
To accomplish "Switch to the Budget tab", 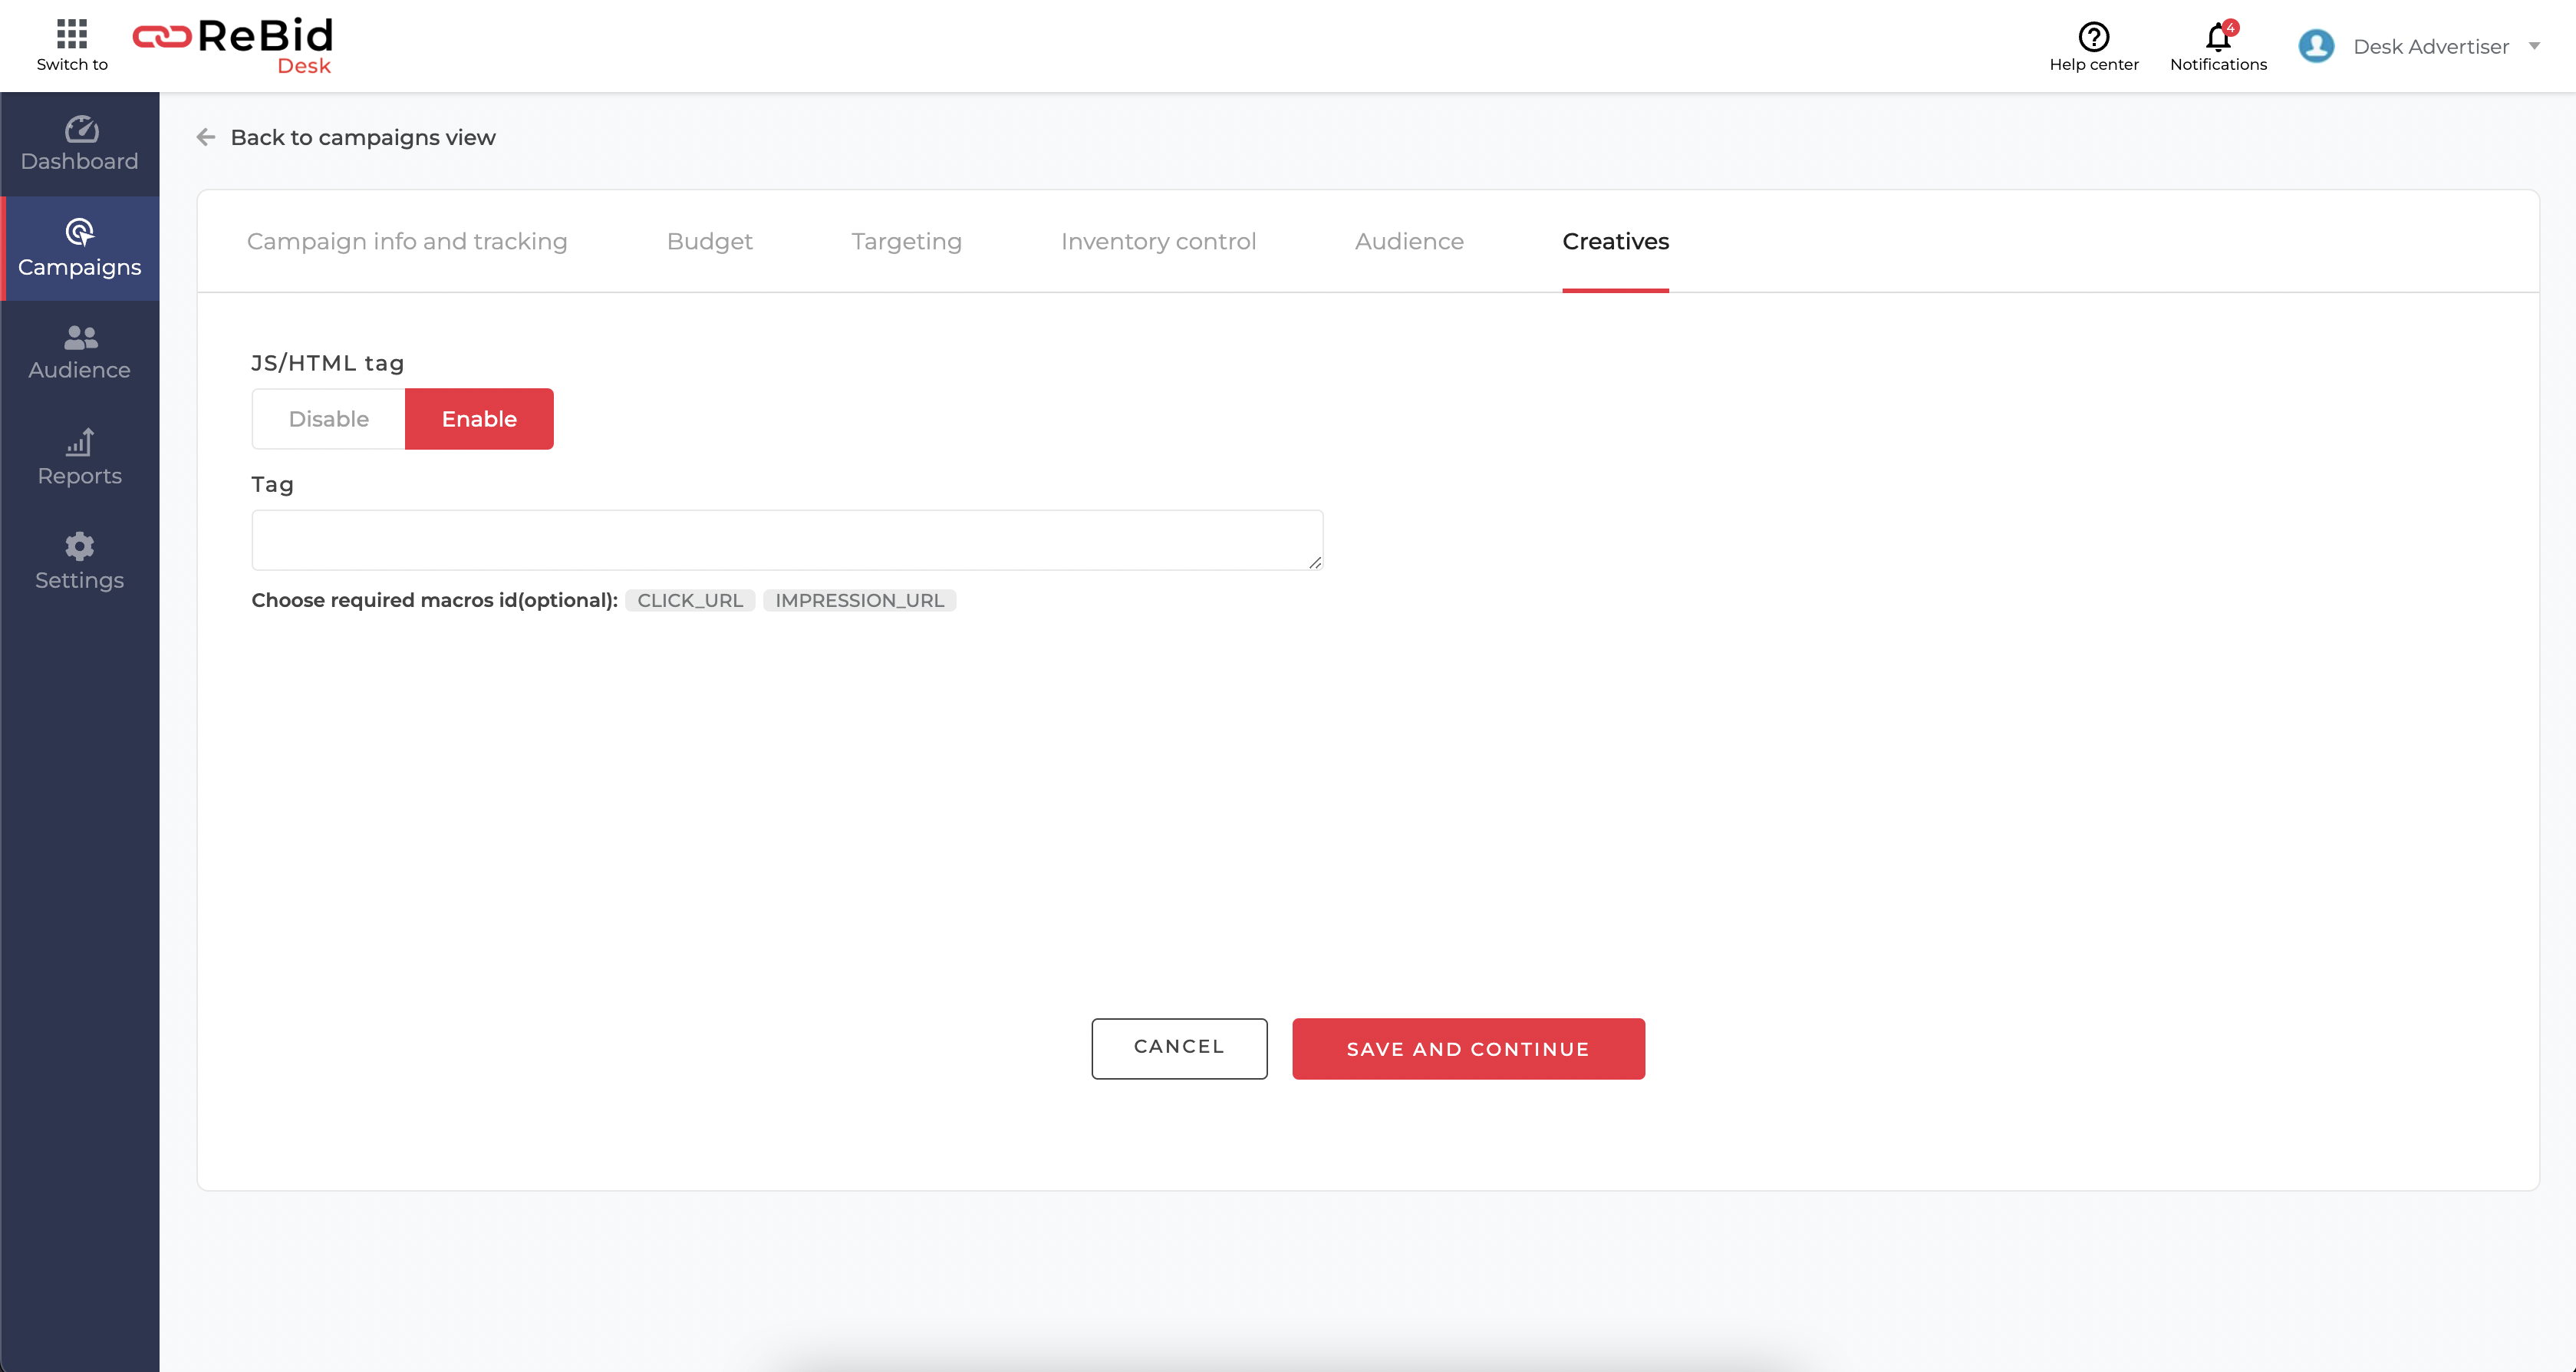I will click(x=709, y=241).
